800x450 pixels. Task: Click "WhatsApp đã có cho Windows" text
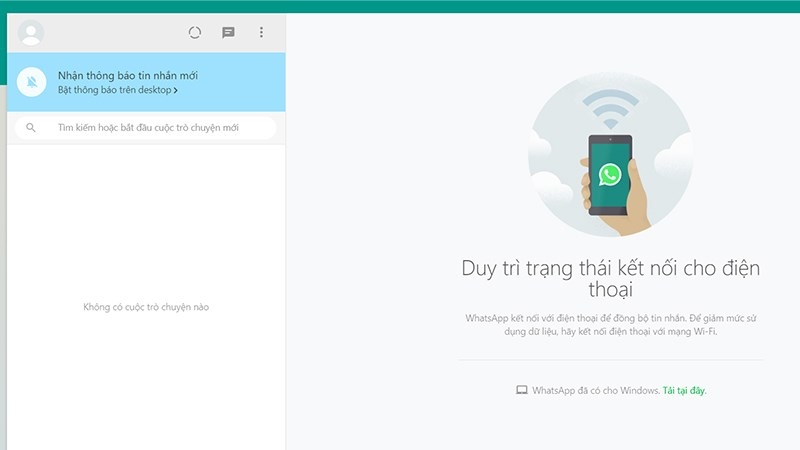tap(595, 390)
